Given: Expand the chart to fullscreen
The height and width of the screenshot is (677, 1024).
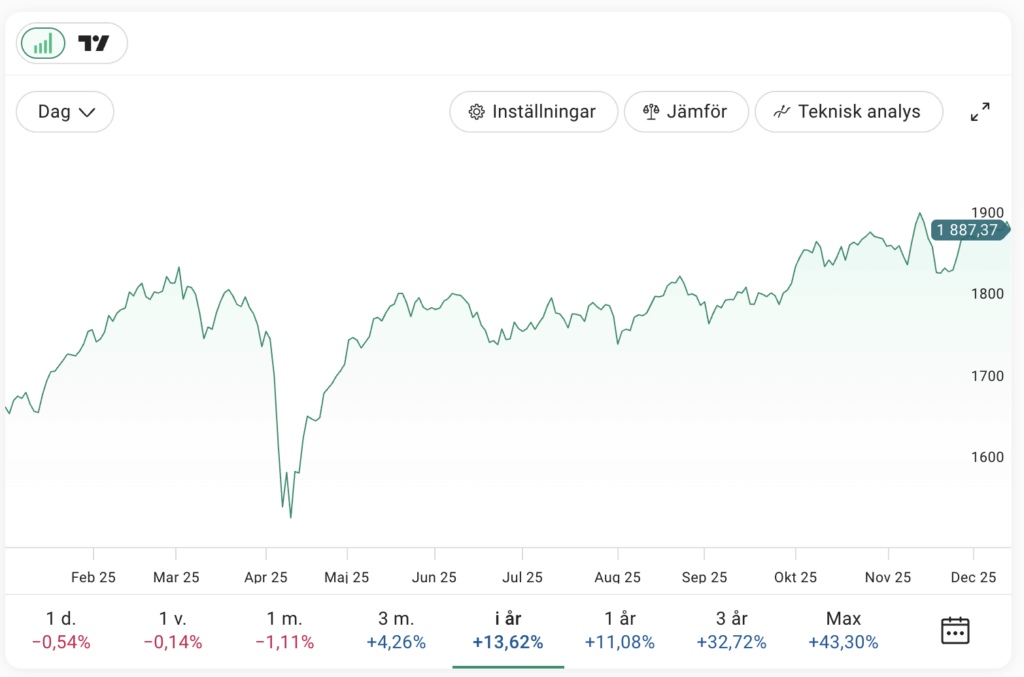Looking at the screenshot, I should (980, 112).
